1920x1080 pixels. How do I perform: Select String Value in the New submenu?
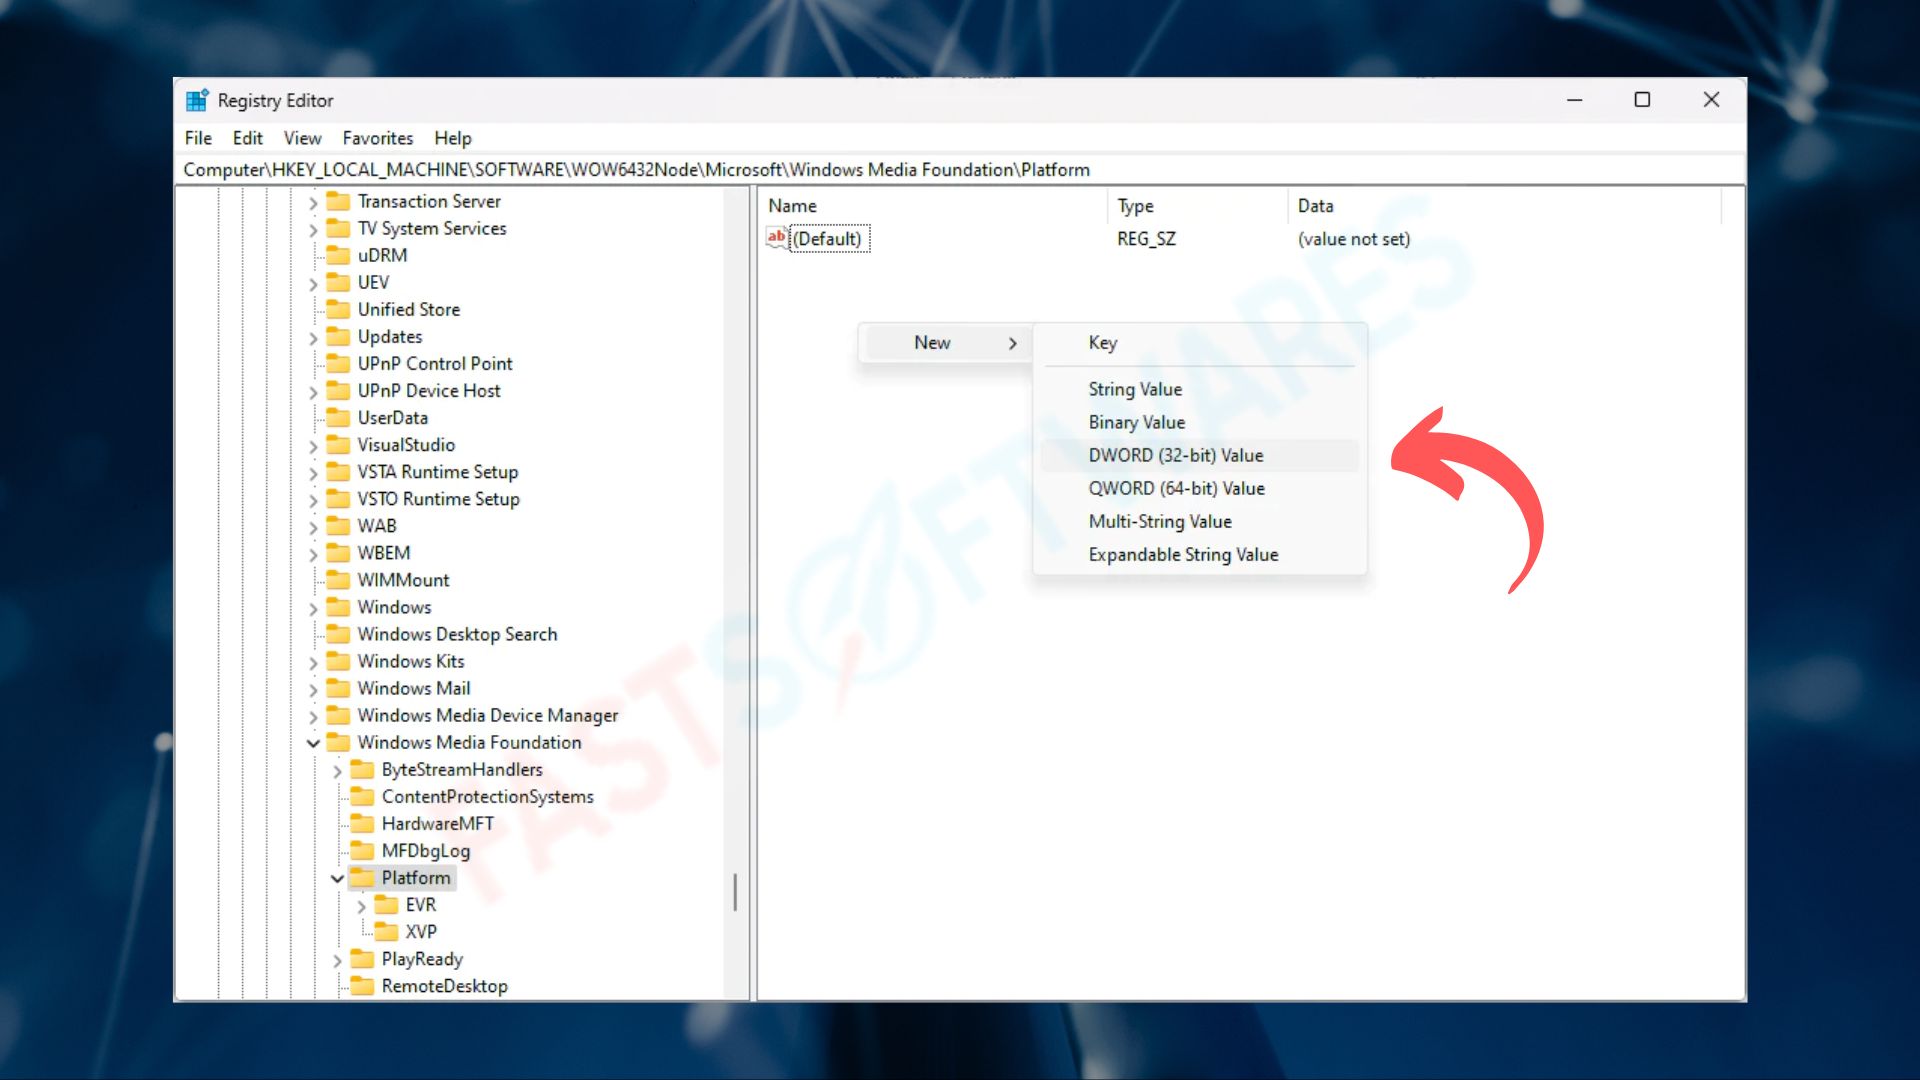pyautogui.click(x=1199, y=389)
